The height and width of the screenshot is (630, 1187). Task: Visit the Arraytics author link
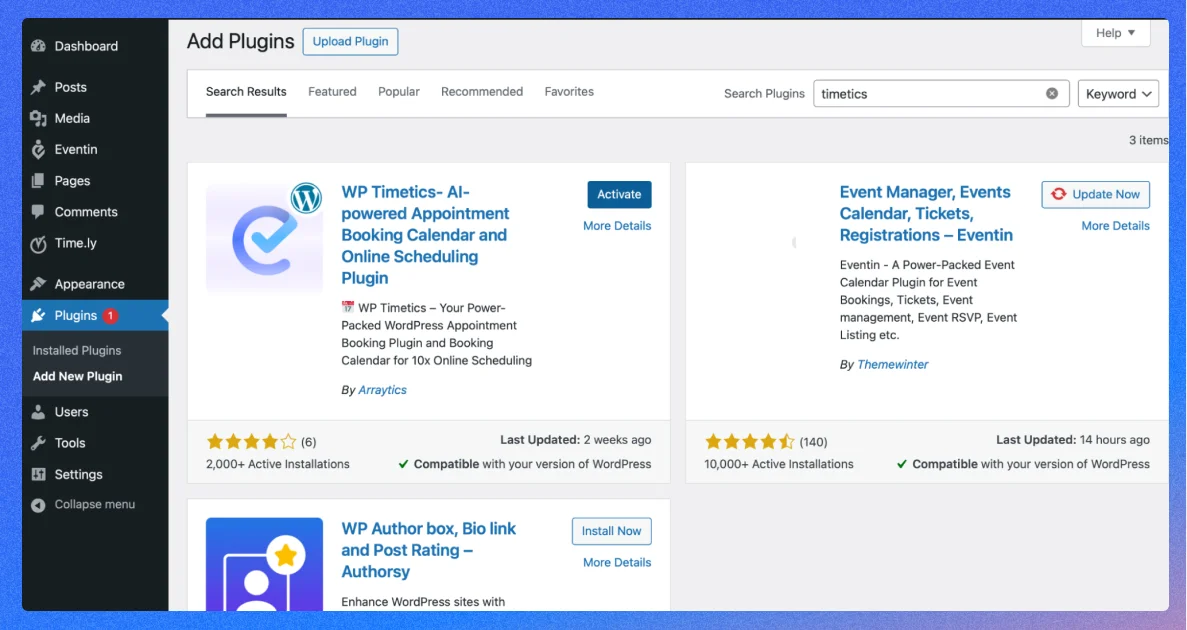click(382, 390)
